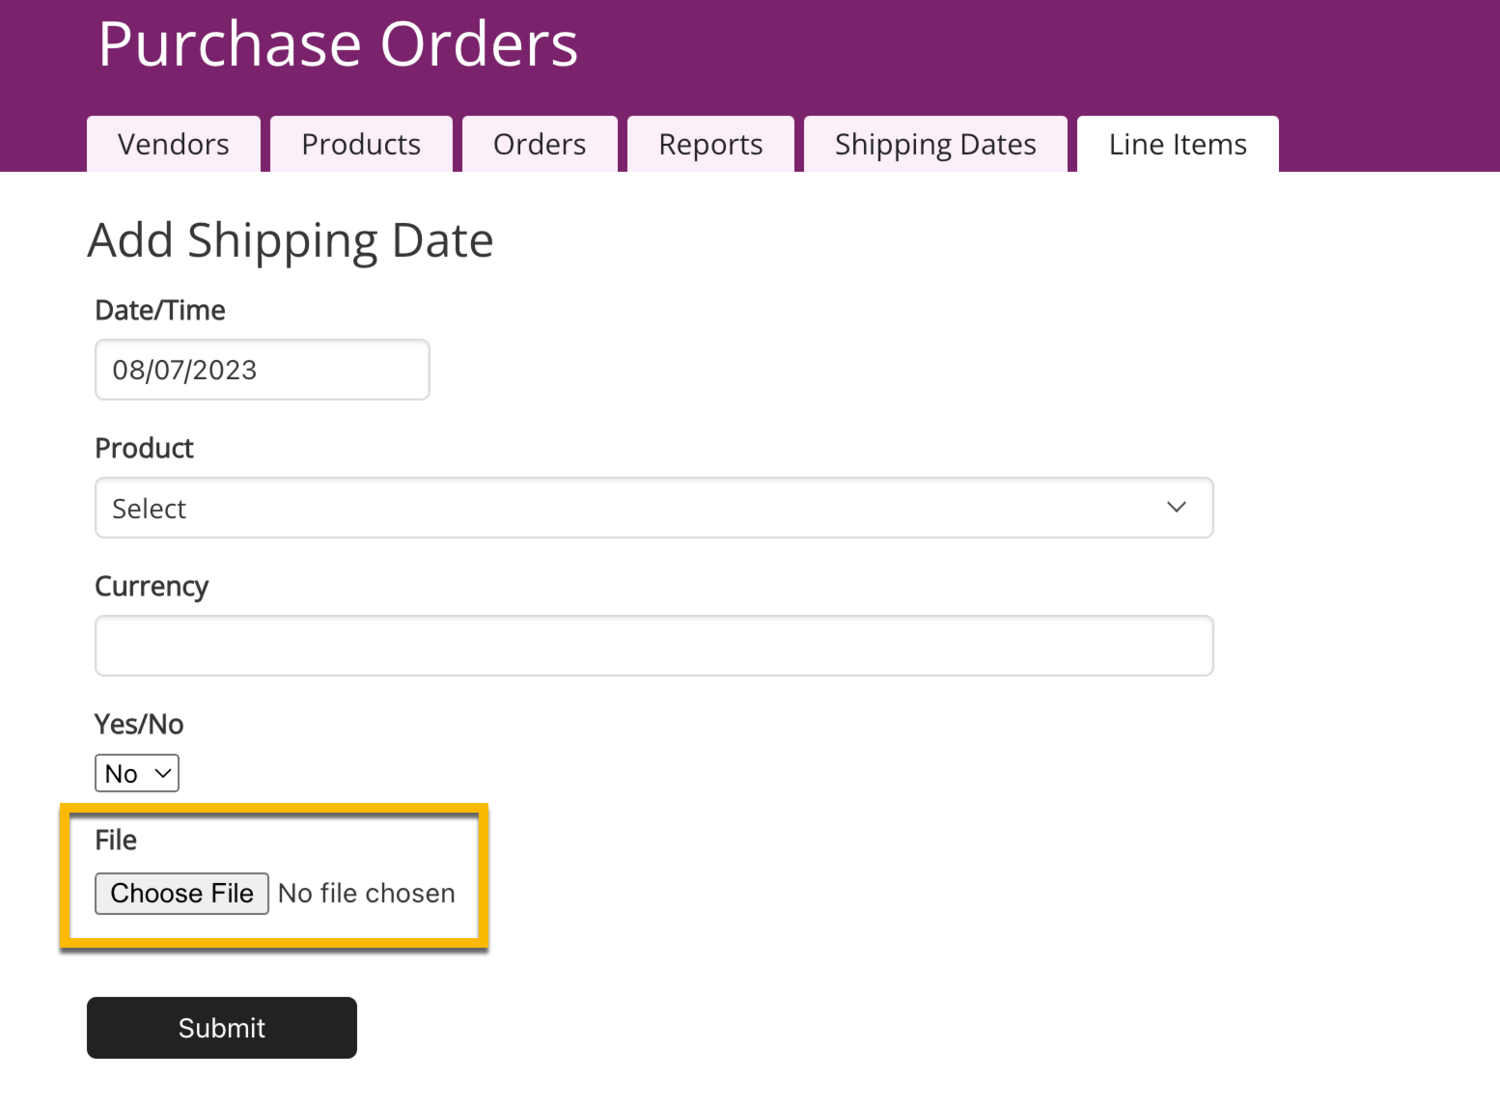
Task: Open the Yes/No dropdown set to No
Action: (137, 773)
